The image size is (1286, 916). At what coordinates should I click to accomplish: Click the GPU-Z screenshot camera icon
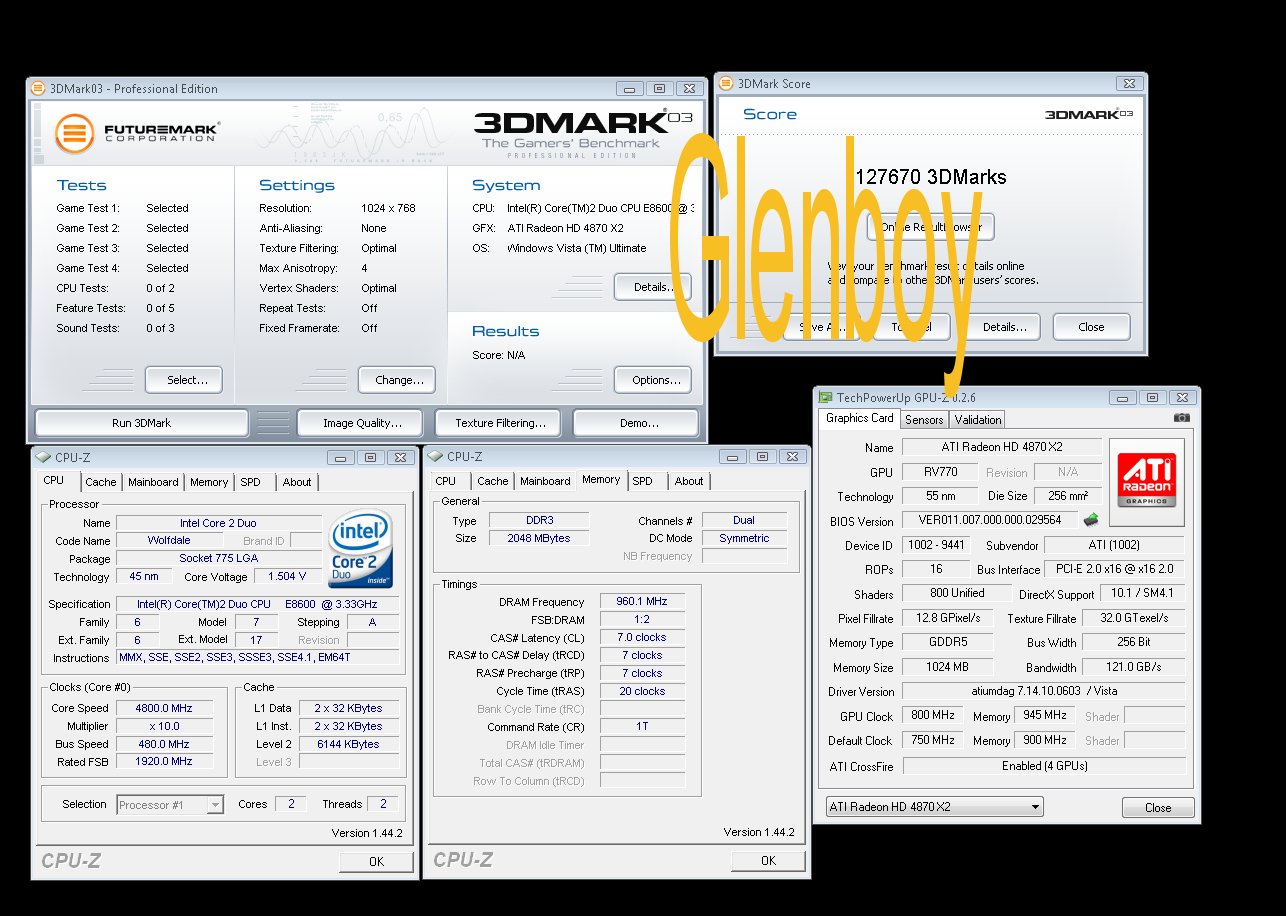pyautogui.click(x=1181, y=418)
